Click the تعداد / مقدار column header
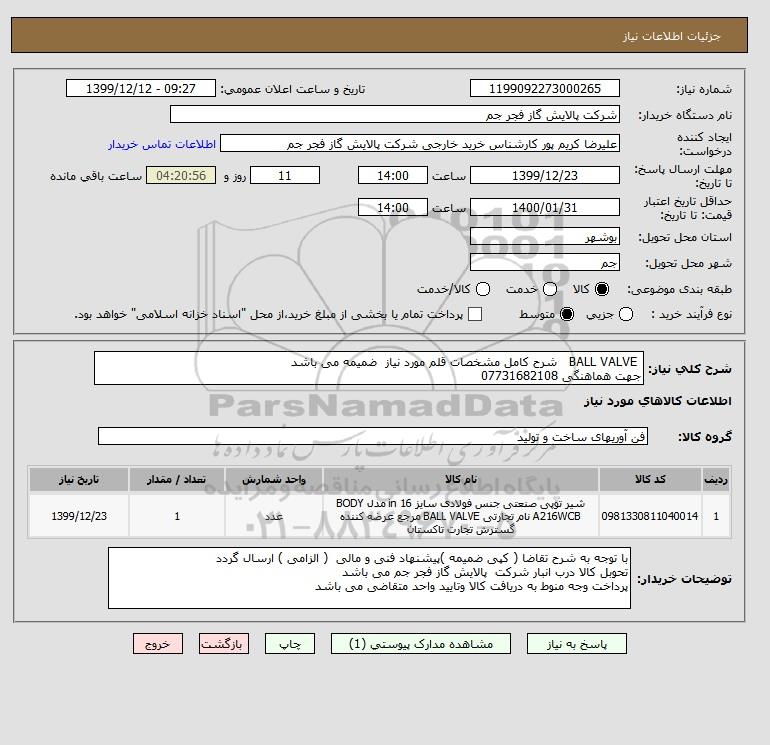770x745 pixels. (177, 479)
